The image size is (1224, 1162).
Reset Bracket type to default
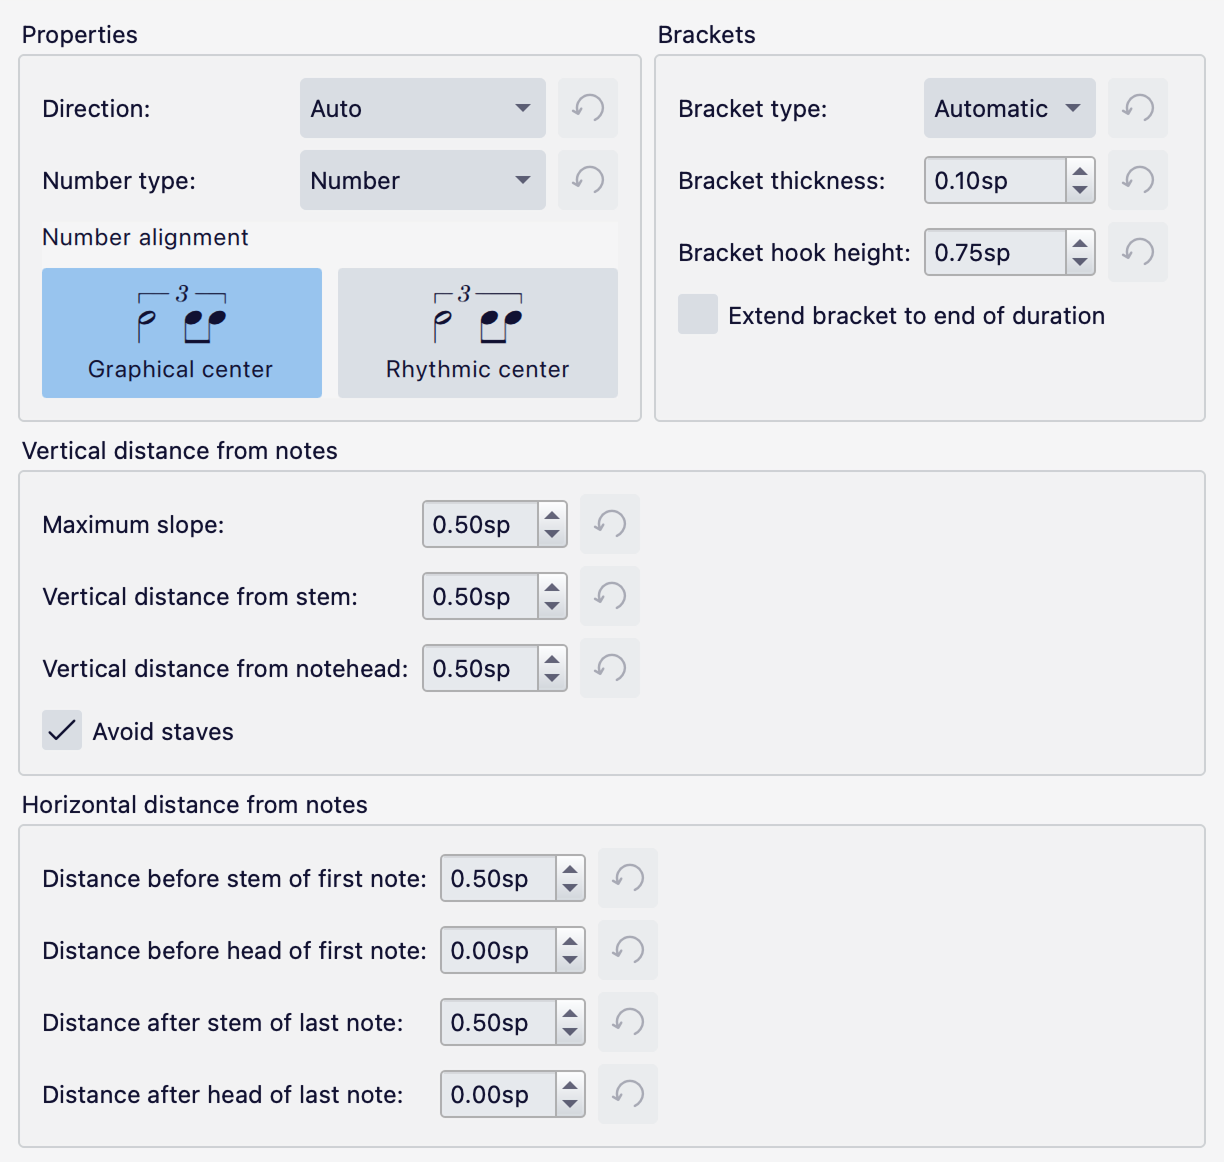1138,108
